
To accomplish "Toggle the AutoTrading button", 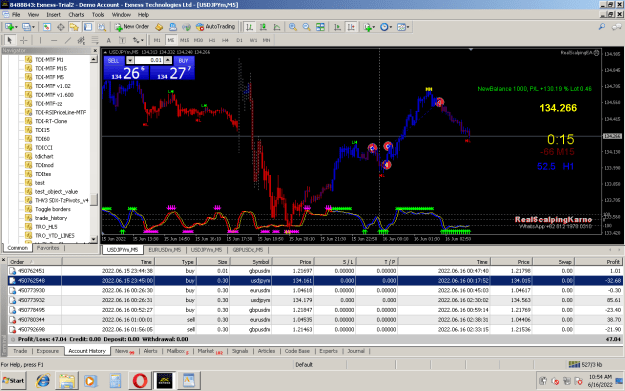I will [215, 27].
